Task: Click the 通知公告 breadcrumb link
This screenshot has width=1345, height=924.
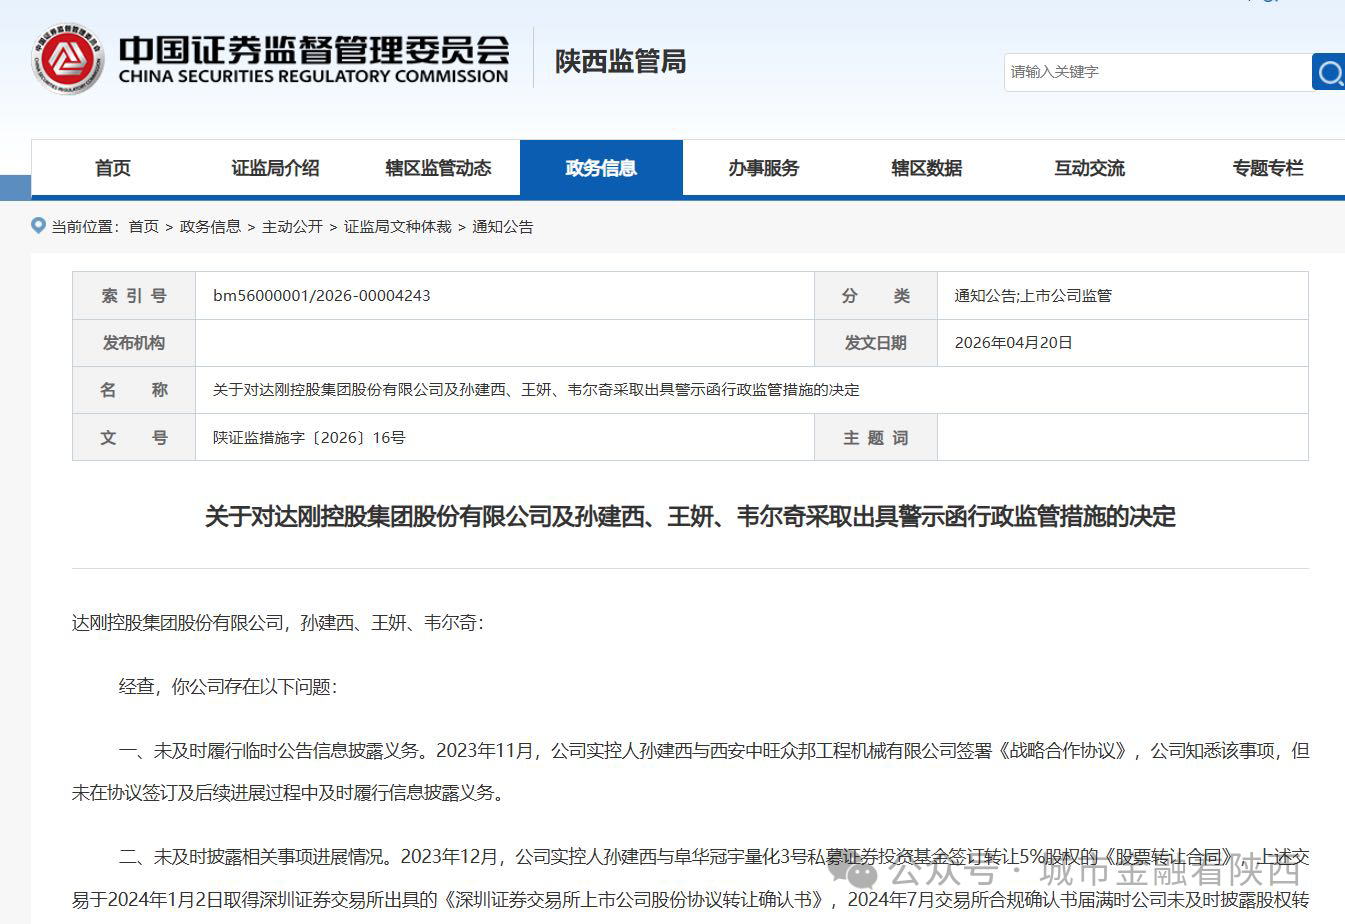Action: pyautogui.click(x=503, y=227)
